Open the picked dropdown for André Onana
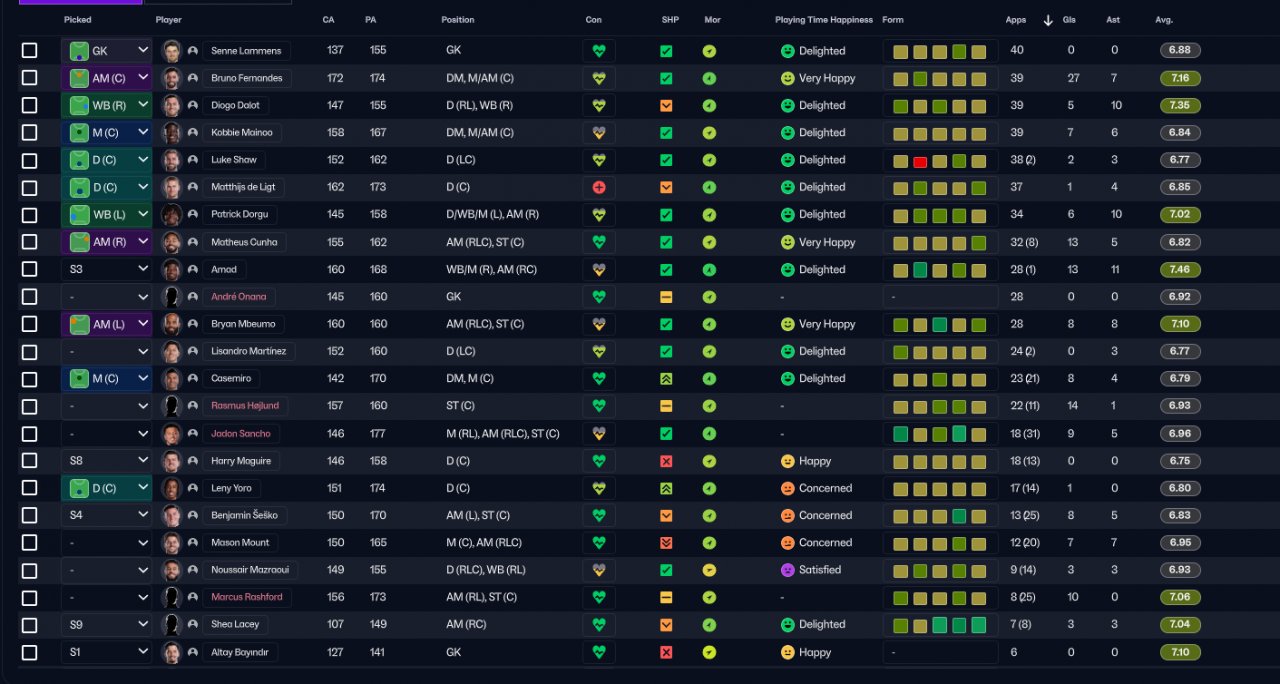 pyautogui.click(x=106, y=297)
